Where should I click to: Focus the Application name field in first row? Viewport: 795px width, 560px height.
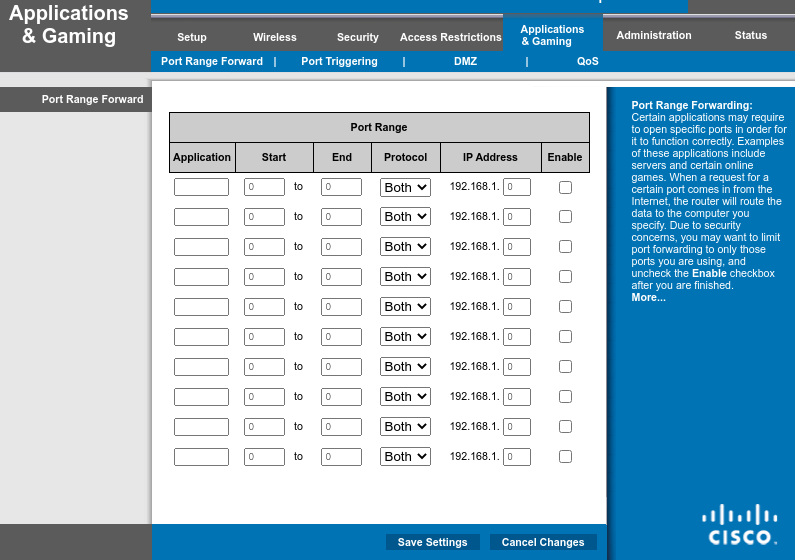click(x=201, y=187)
